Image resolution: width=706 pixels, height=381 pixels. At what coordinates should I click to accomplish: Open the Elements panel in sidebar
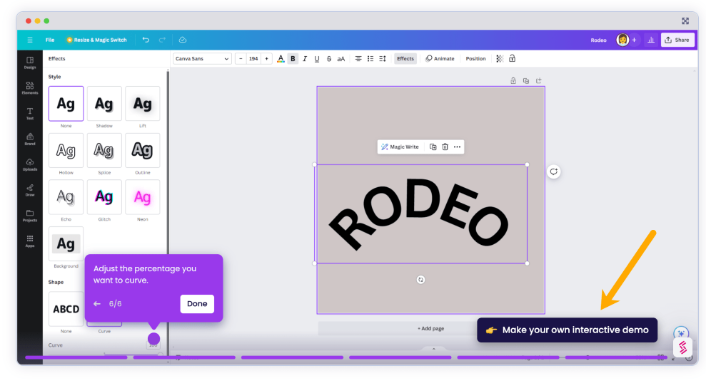pyautogui.click(x=30, y=88)
